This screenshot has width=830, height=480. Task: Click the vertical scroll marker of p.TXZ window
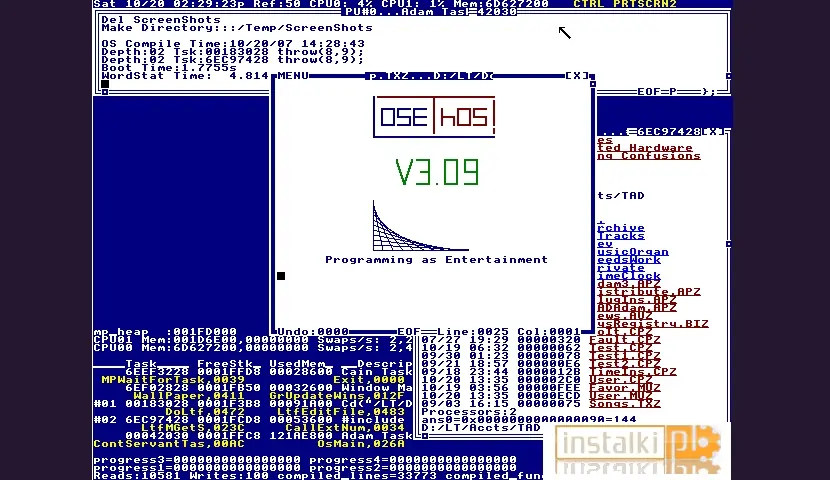point(593,84)
